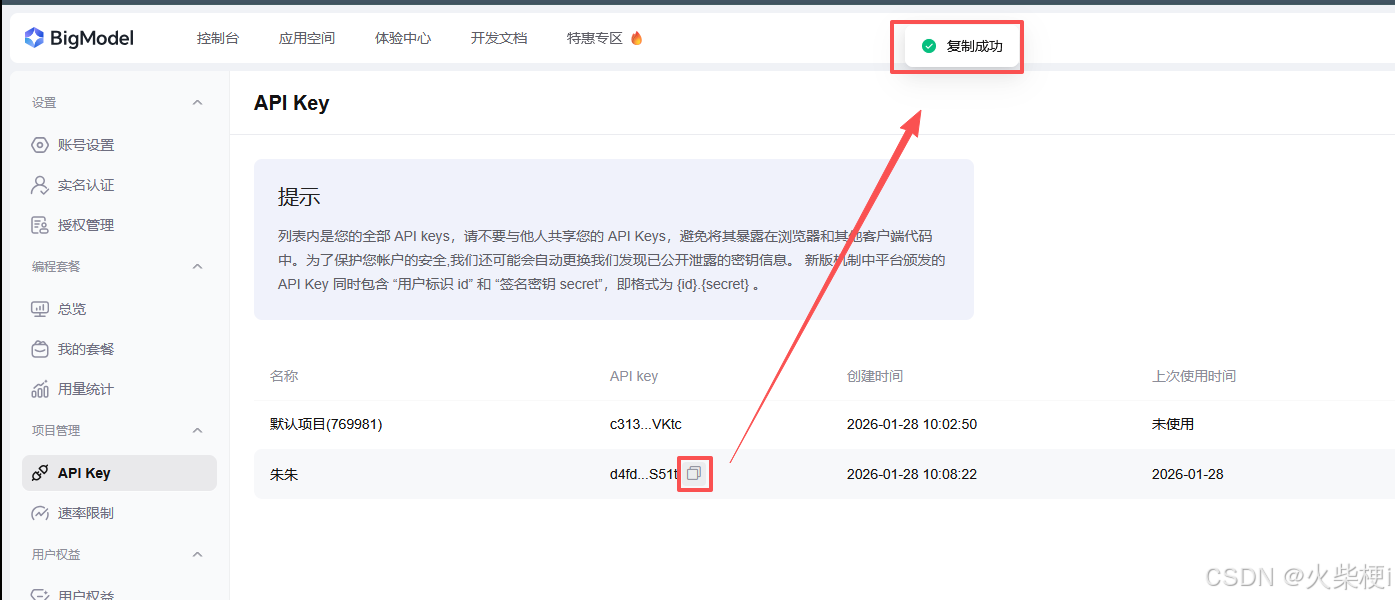Screen dimensions: 1395x600
Task: Copy the 朱朱 API key icon
Action: (x=694, y=473)
